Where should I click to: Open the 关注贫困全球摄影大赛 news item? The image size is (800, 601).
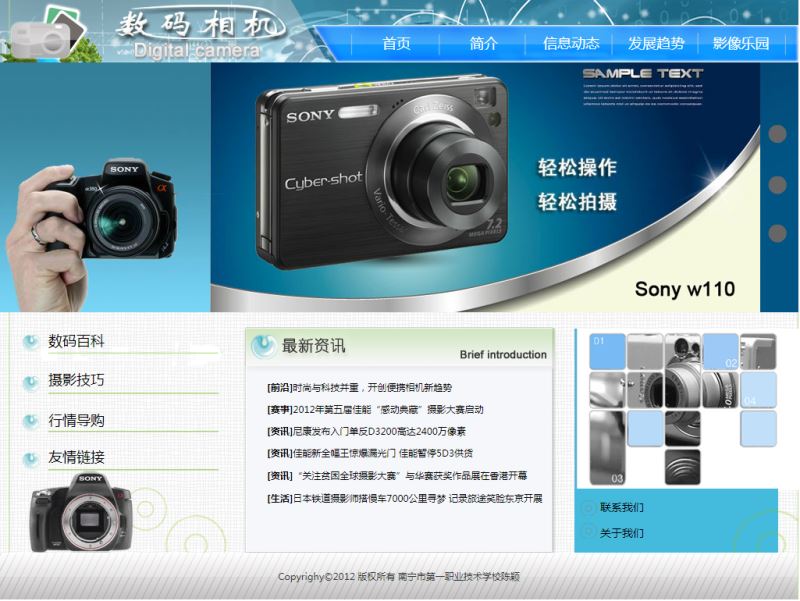pyautogui.click(x=397, y=476)
